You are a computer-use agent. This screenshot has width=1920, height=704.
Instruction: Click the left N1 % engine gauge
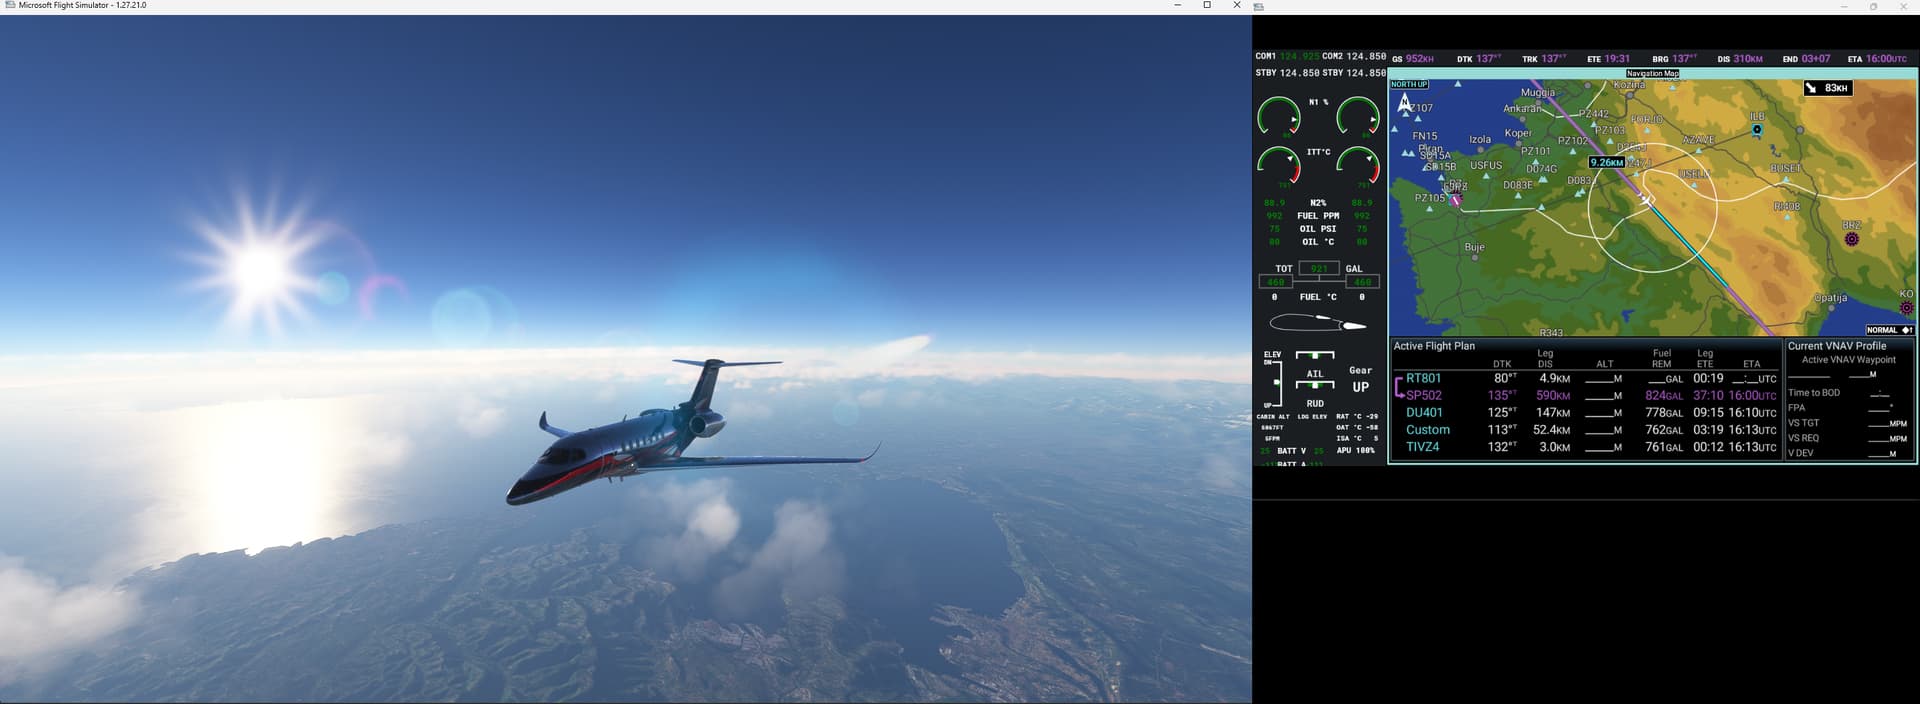coord(1278,116)
